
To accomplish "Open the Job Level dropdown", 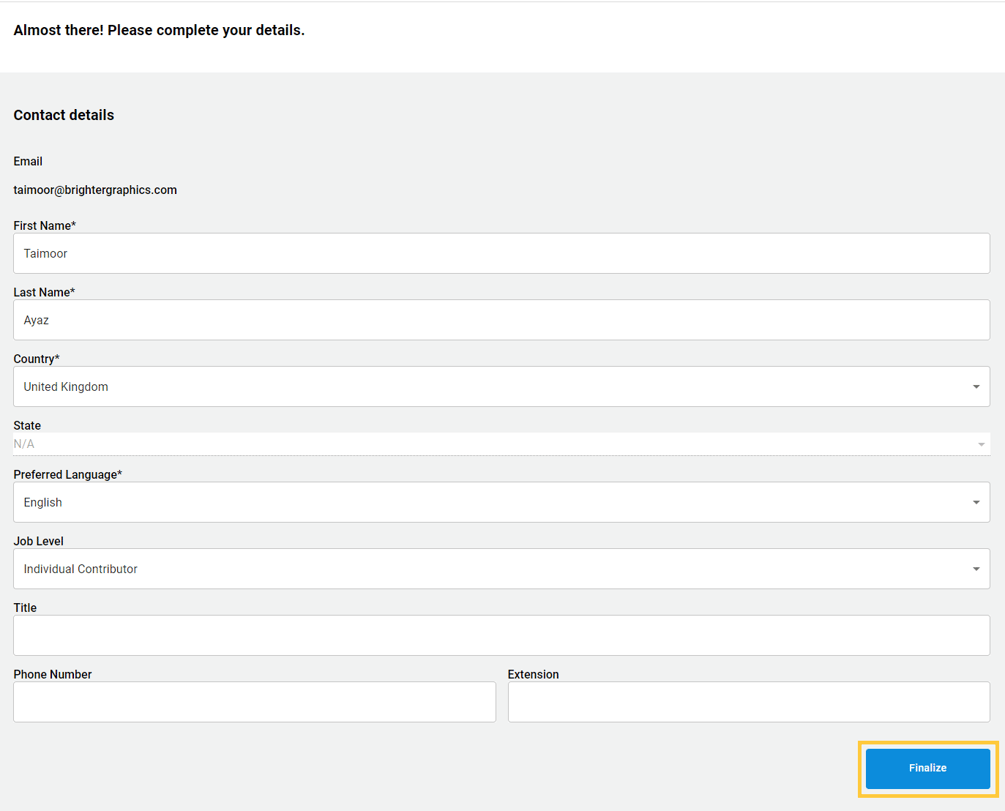I will 500,568.
